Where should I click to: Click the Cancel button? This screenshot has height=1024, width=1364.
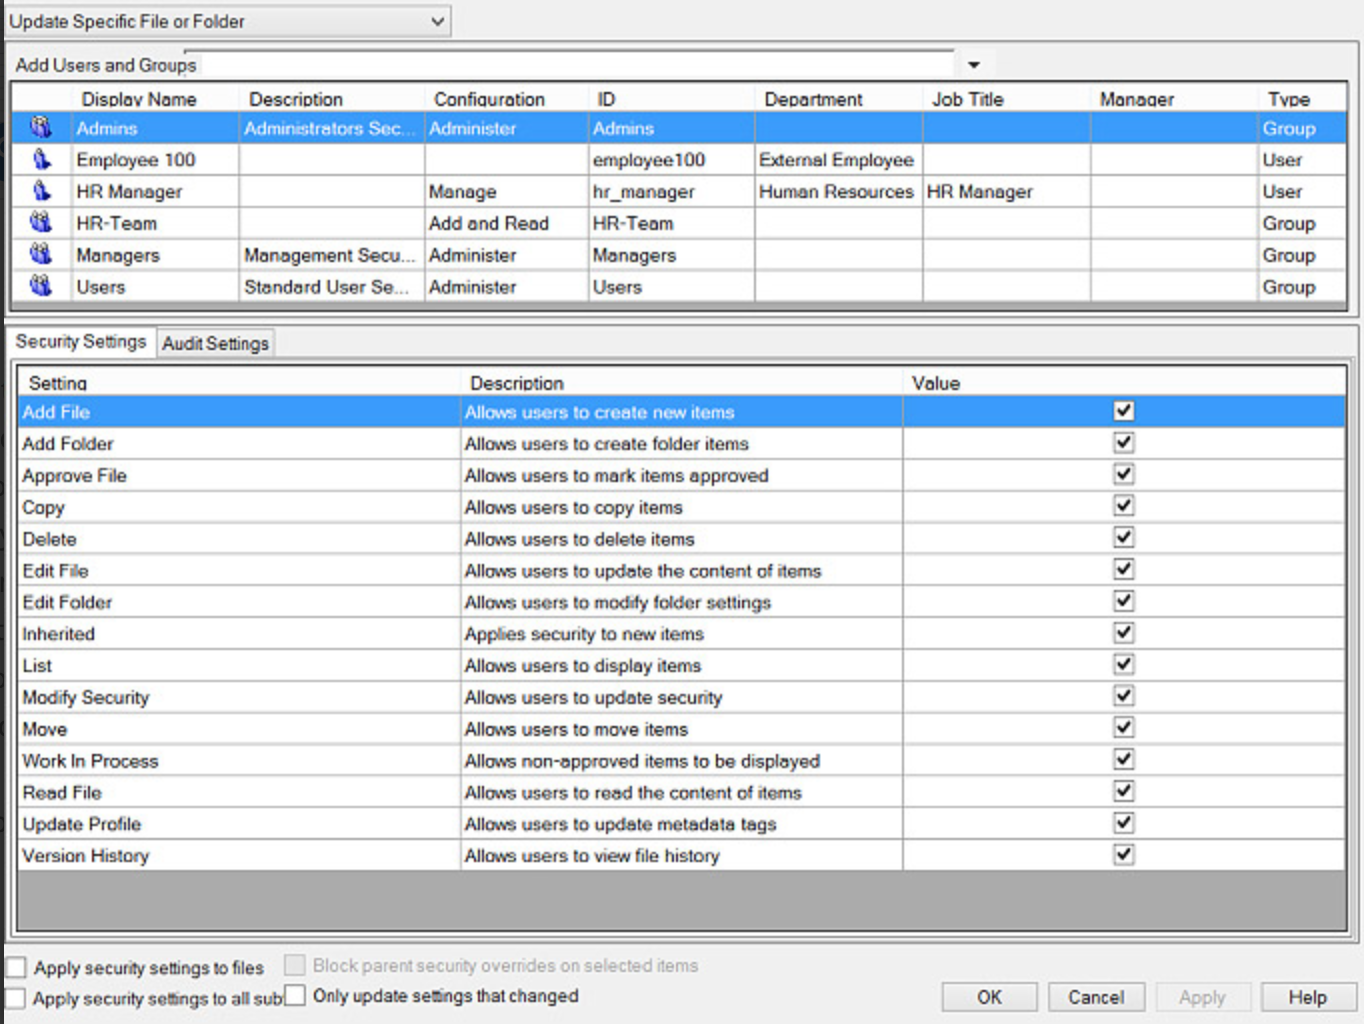point(1096,996)
